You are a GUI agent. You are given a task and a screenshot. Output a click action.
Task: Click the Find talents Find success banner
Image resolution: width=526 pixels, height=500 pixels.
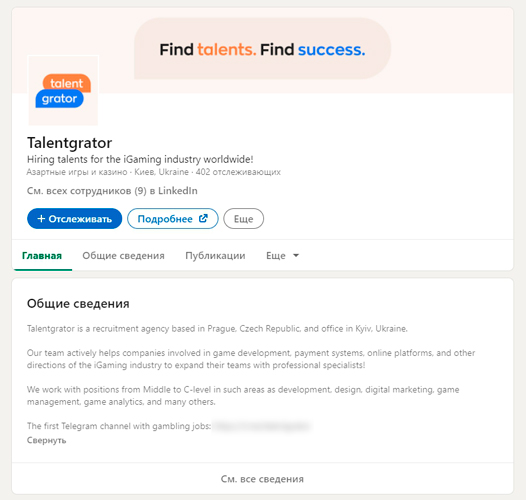point(262,49)
